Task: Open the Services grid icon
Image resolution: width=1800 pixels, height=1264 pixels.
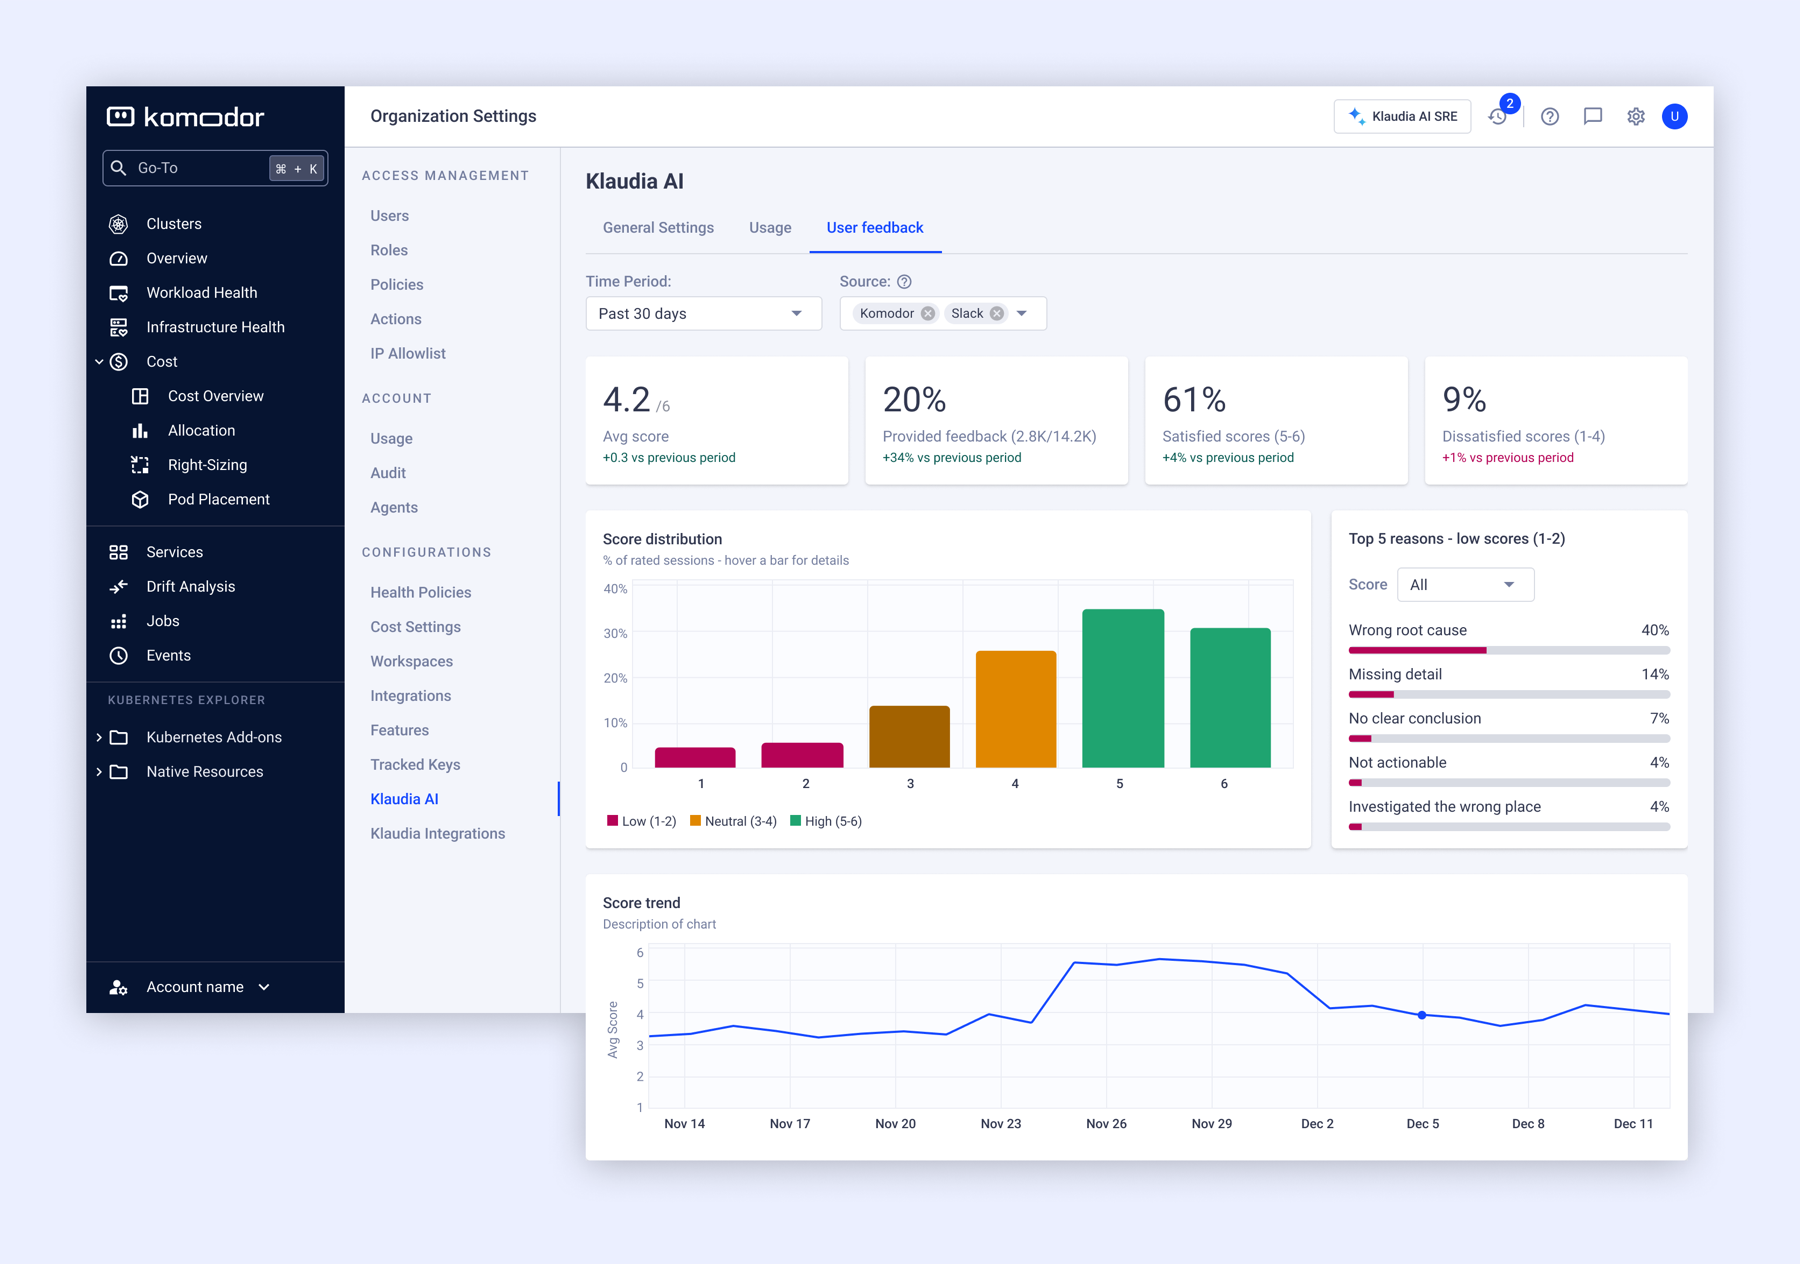Action: pos(119,552)
